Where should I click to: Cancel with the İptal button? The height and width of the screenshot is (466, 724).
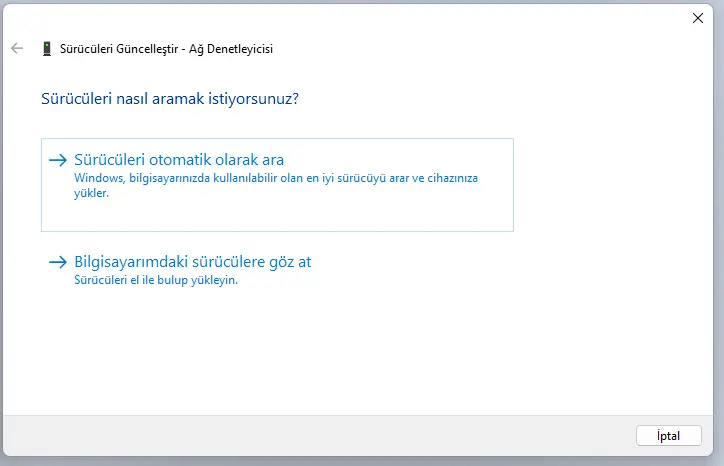point(669,436)
